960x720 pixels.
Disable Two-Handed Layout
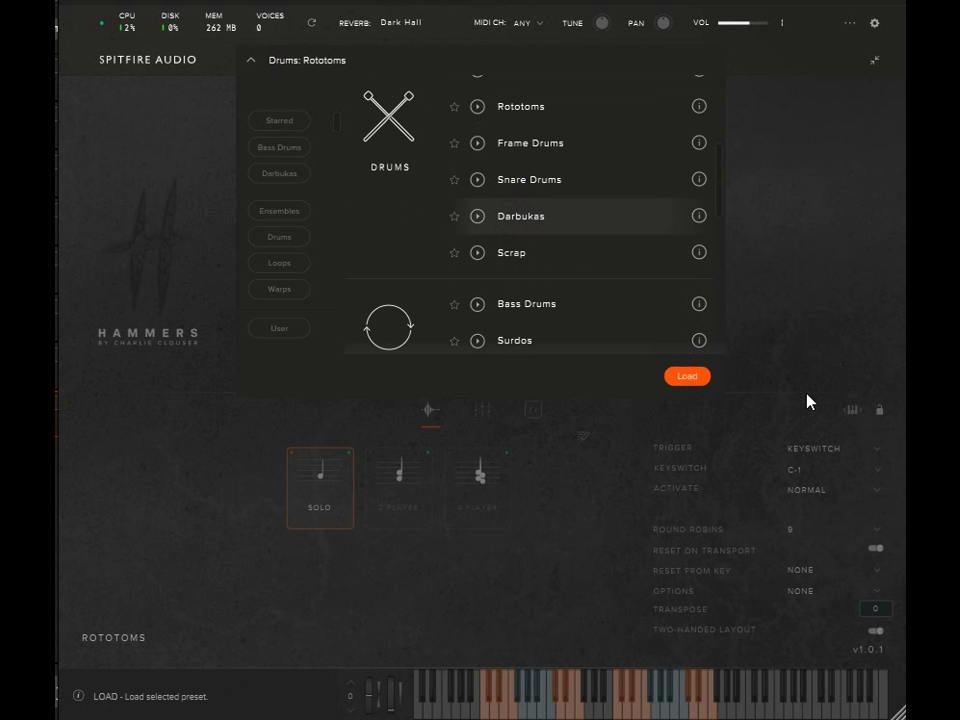tap(876, 630)
